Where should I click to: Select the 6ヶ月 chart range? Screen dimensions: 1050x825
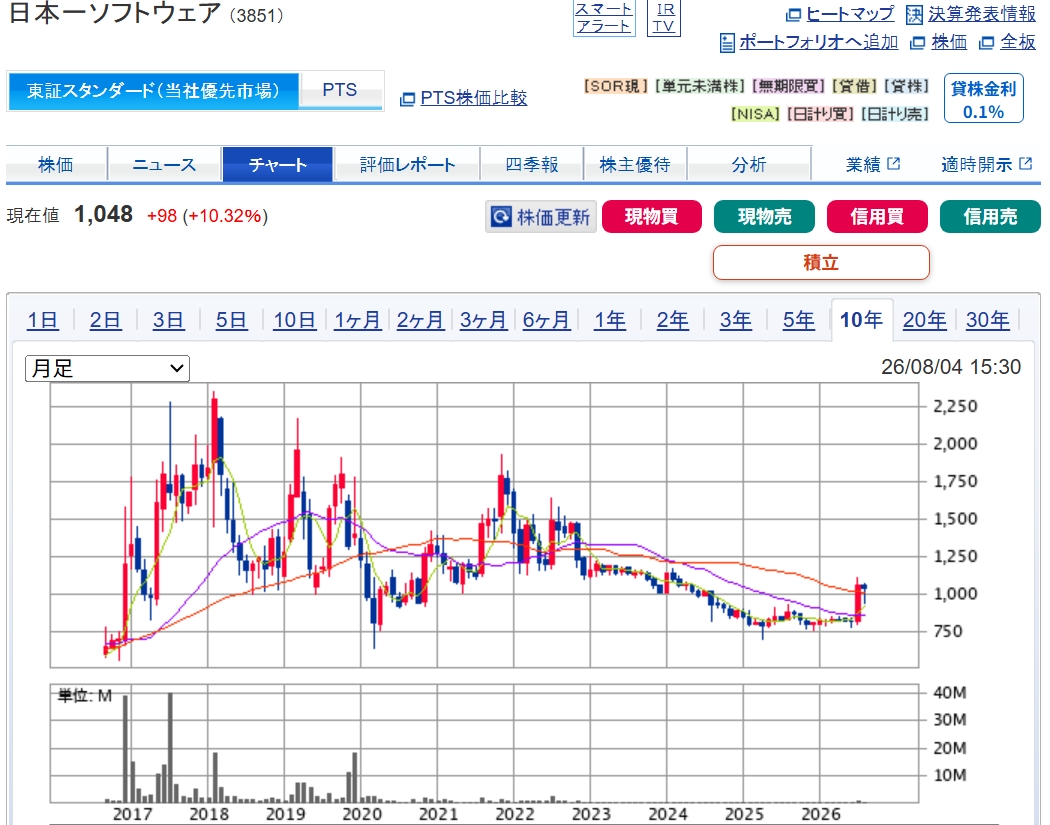tap(546, 320)
